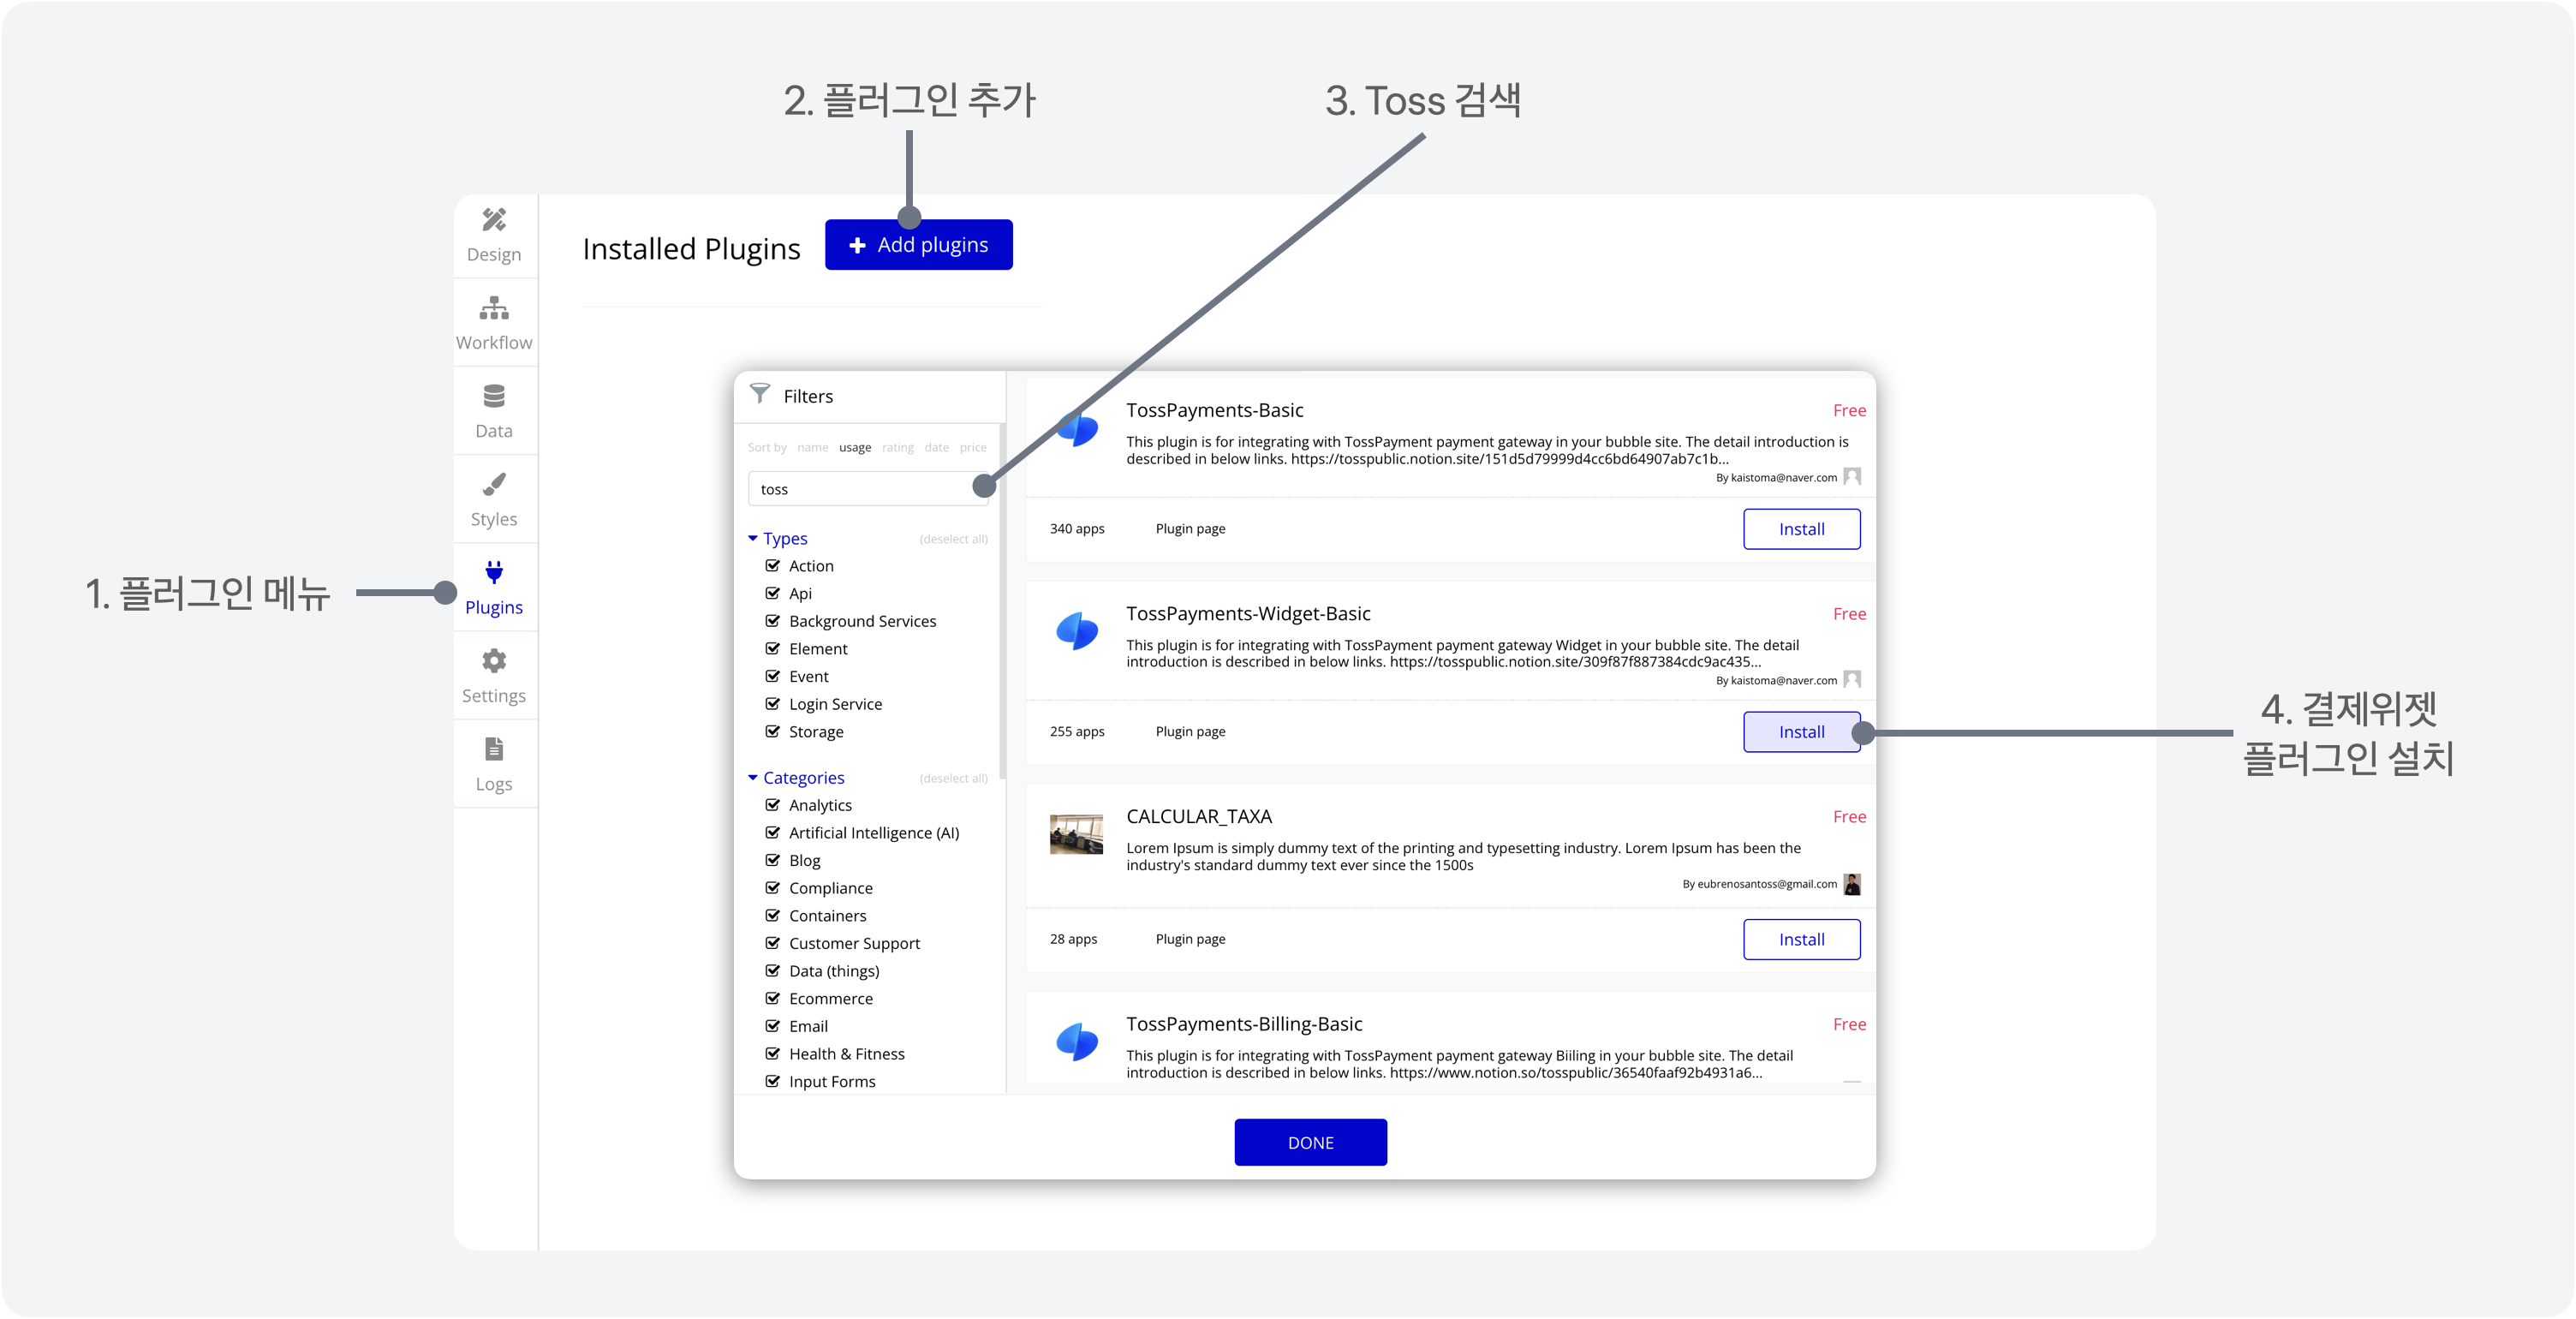
Task: Uncheck the Health & Fitness checkbox
Action: pyautogui.click(x=773, y=1054)
